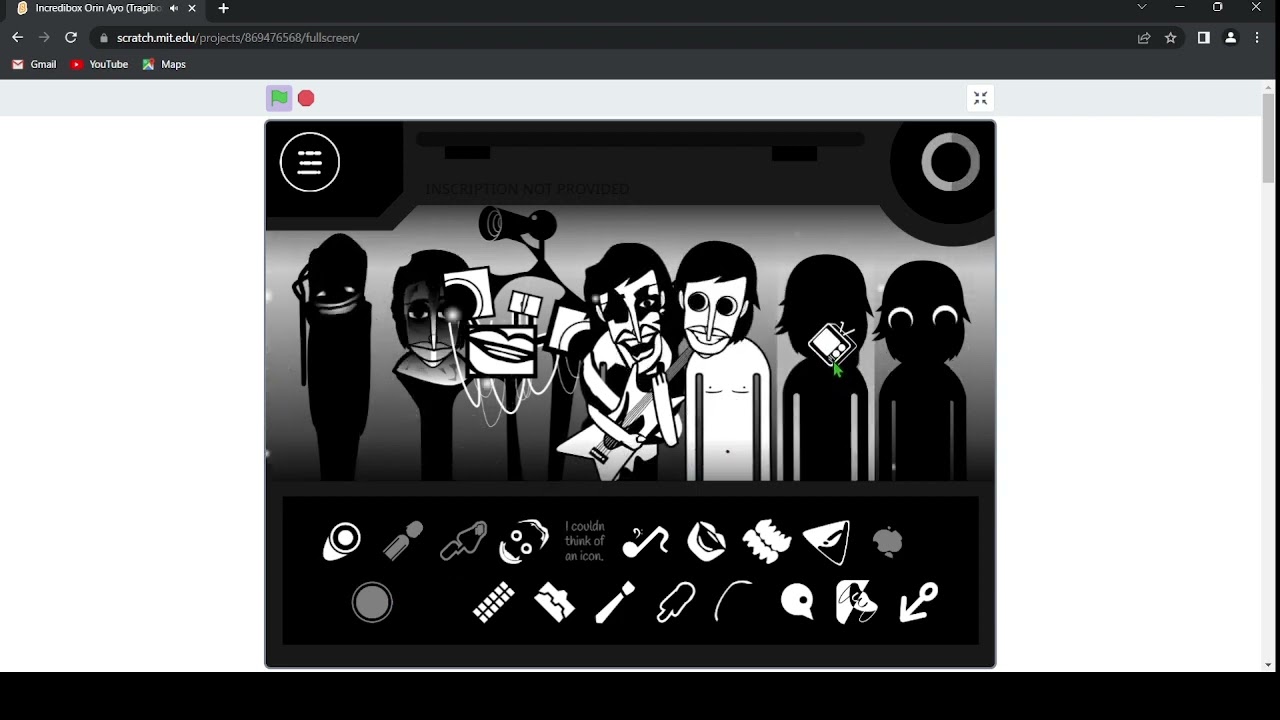
Task: Stop the project with the red stop button
Action: pyautogui.click(x=306, y=98)
